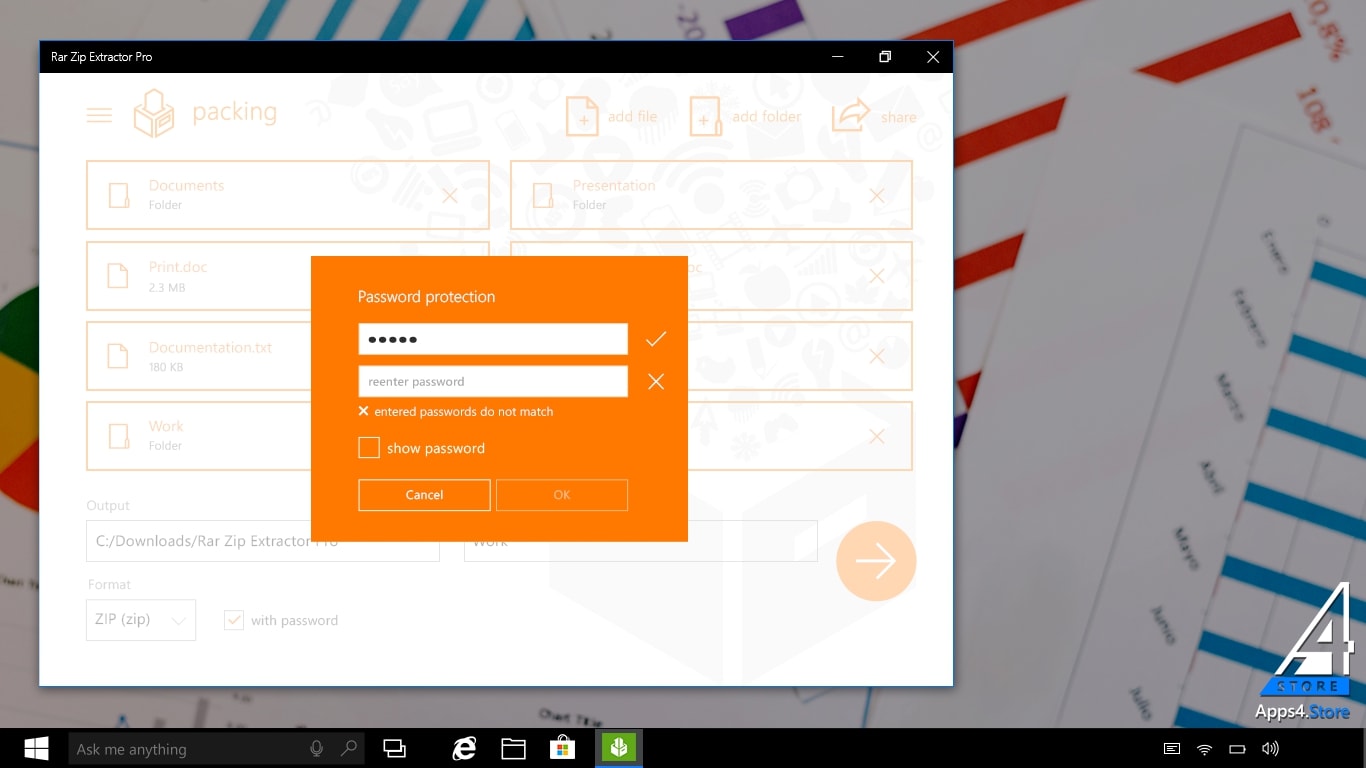The height and width of the screenshot is (768, 1366).
Task: Remove the file row beside Print.doc
Action: [x=877, y=275]
